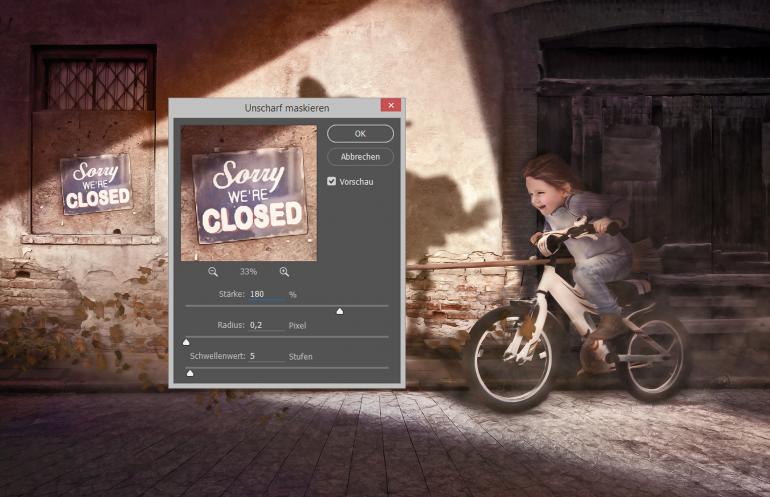Cancel using the Abbrechen button

coord(360,157)
